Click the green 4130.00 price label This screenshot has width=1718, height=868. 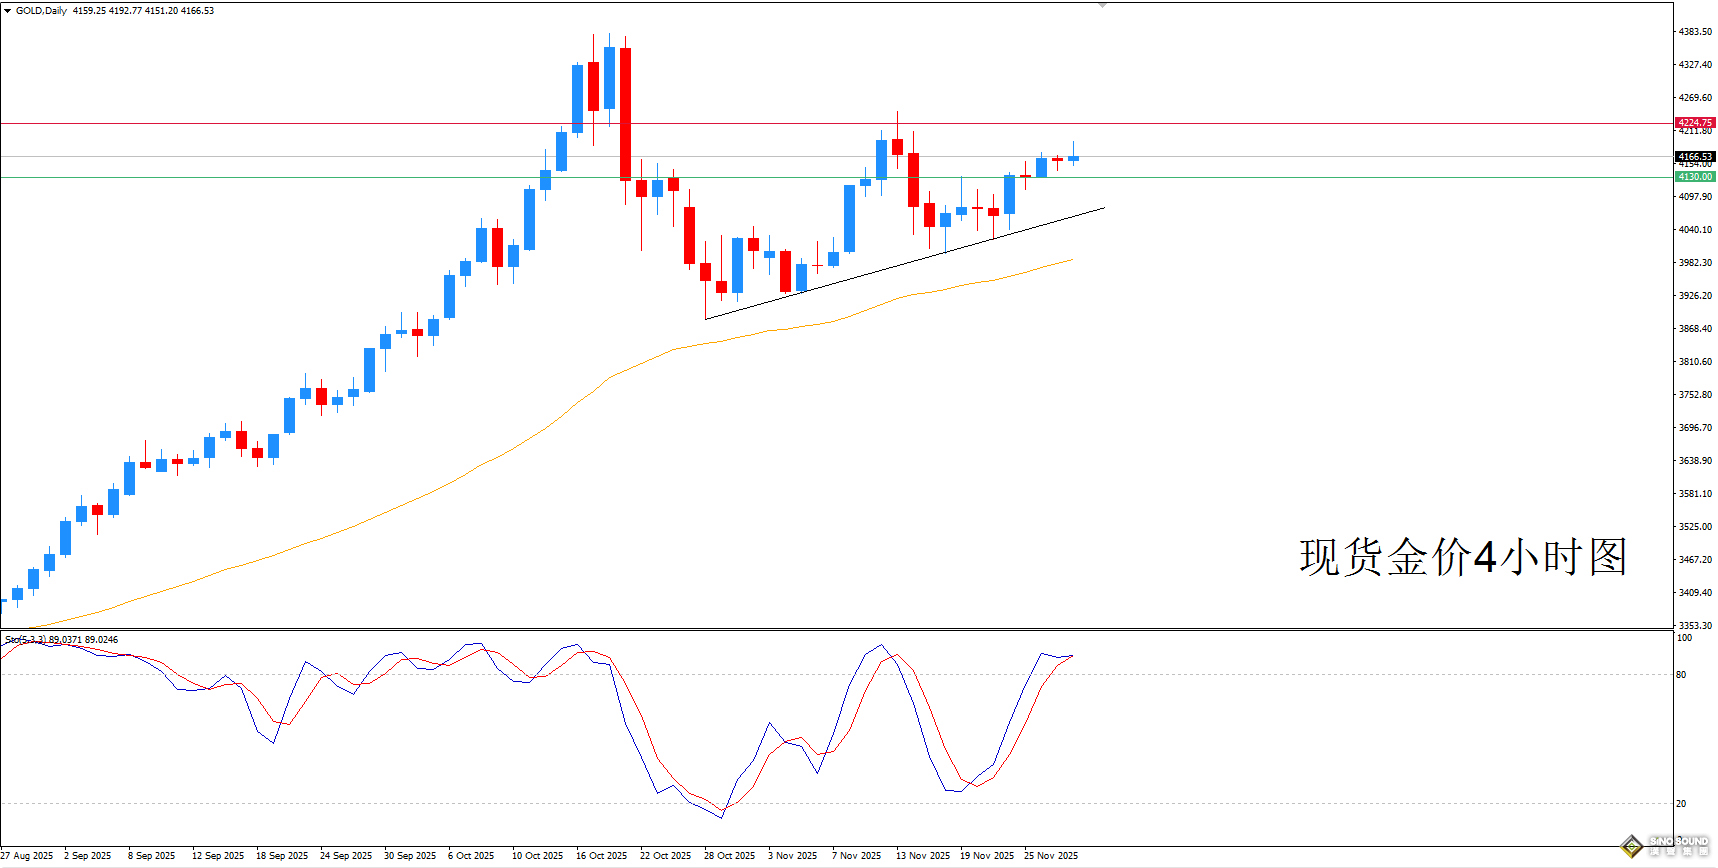click(x=1695, y=177)
